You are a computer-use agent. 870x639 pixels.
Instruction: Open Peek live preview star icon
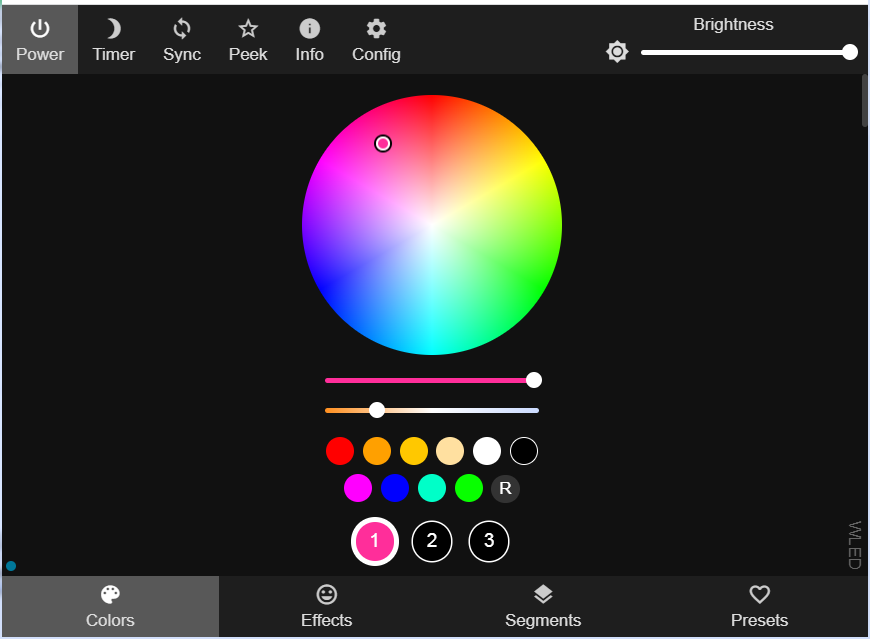coord(248,40)
